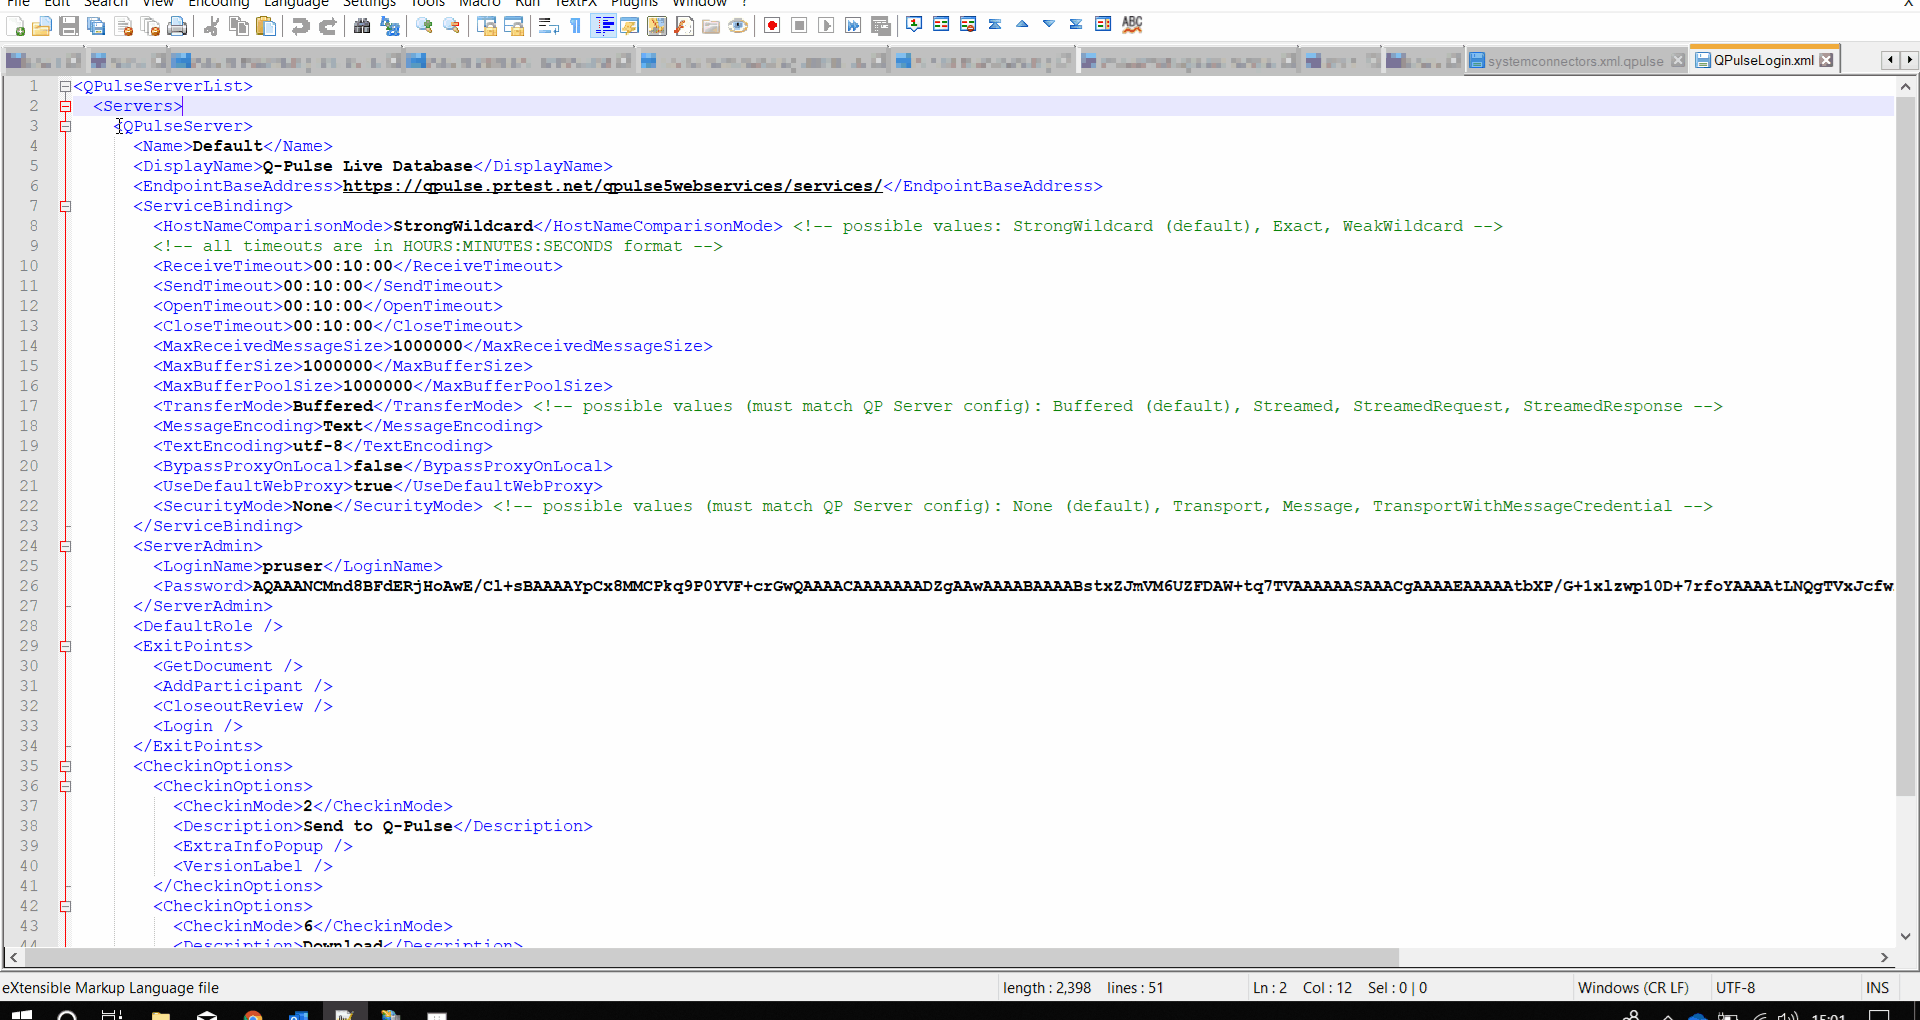The image size is (1920, 1020).
Task: Click Windows (CR LF) in the status bar
Action: [1633, 988]
